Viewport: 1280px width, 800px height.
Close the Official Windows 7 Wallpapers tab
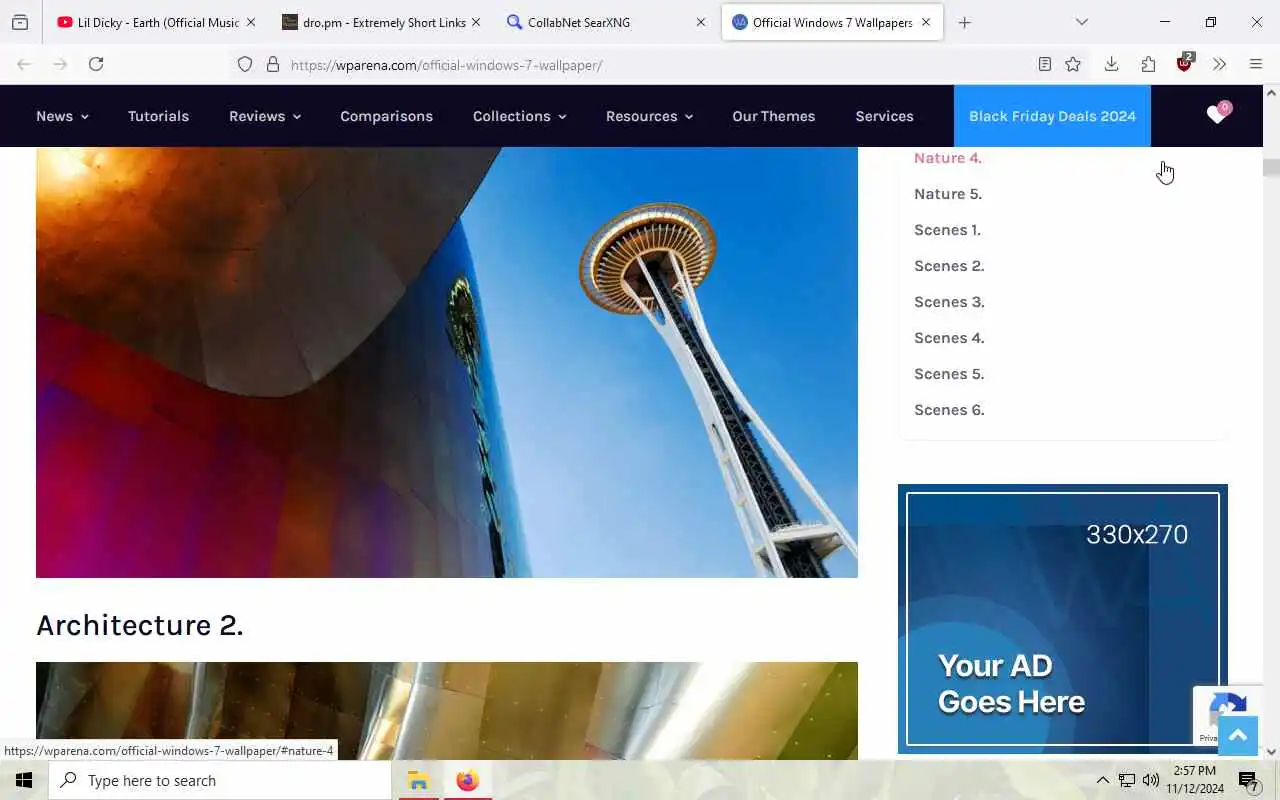(x=926, y=22)
